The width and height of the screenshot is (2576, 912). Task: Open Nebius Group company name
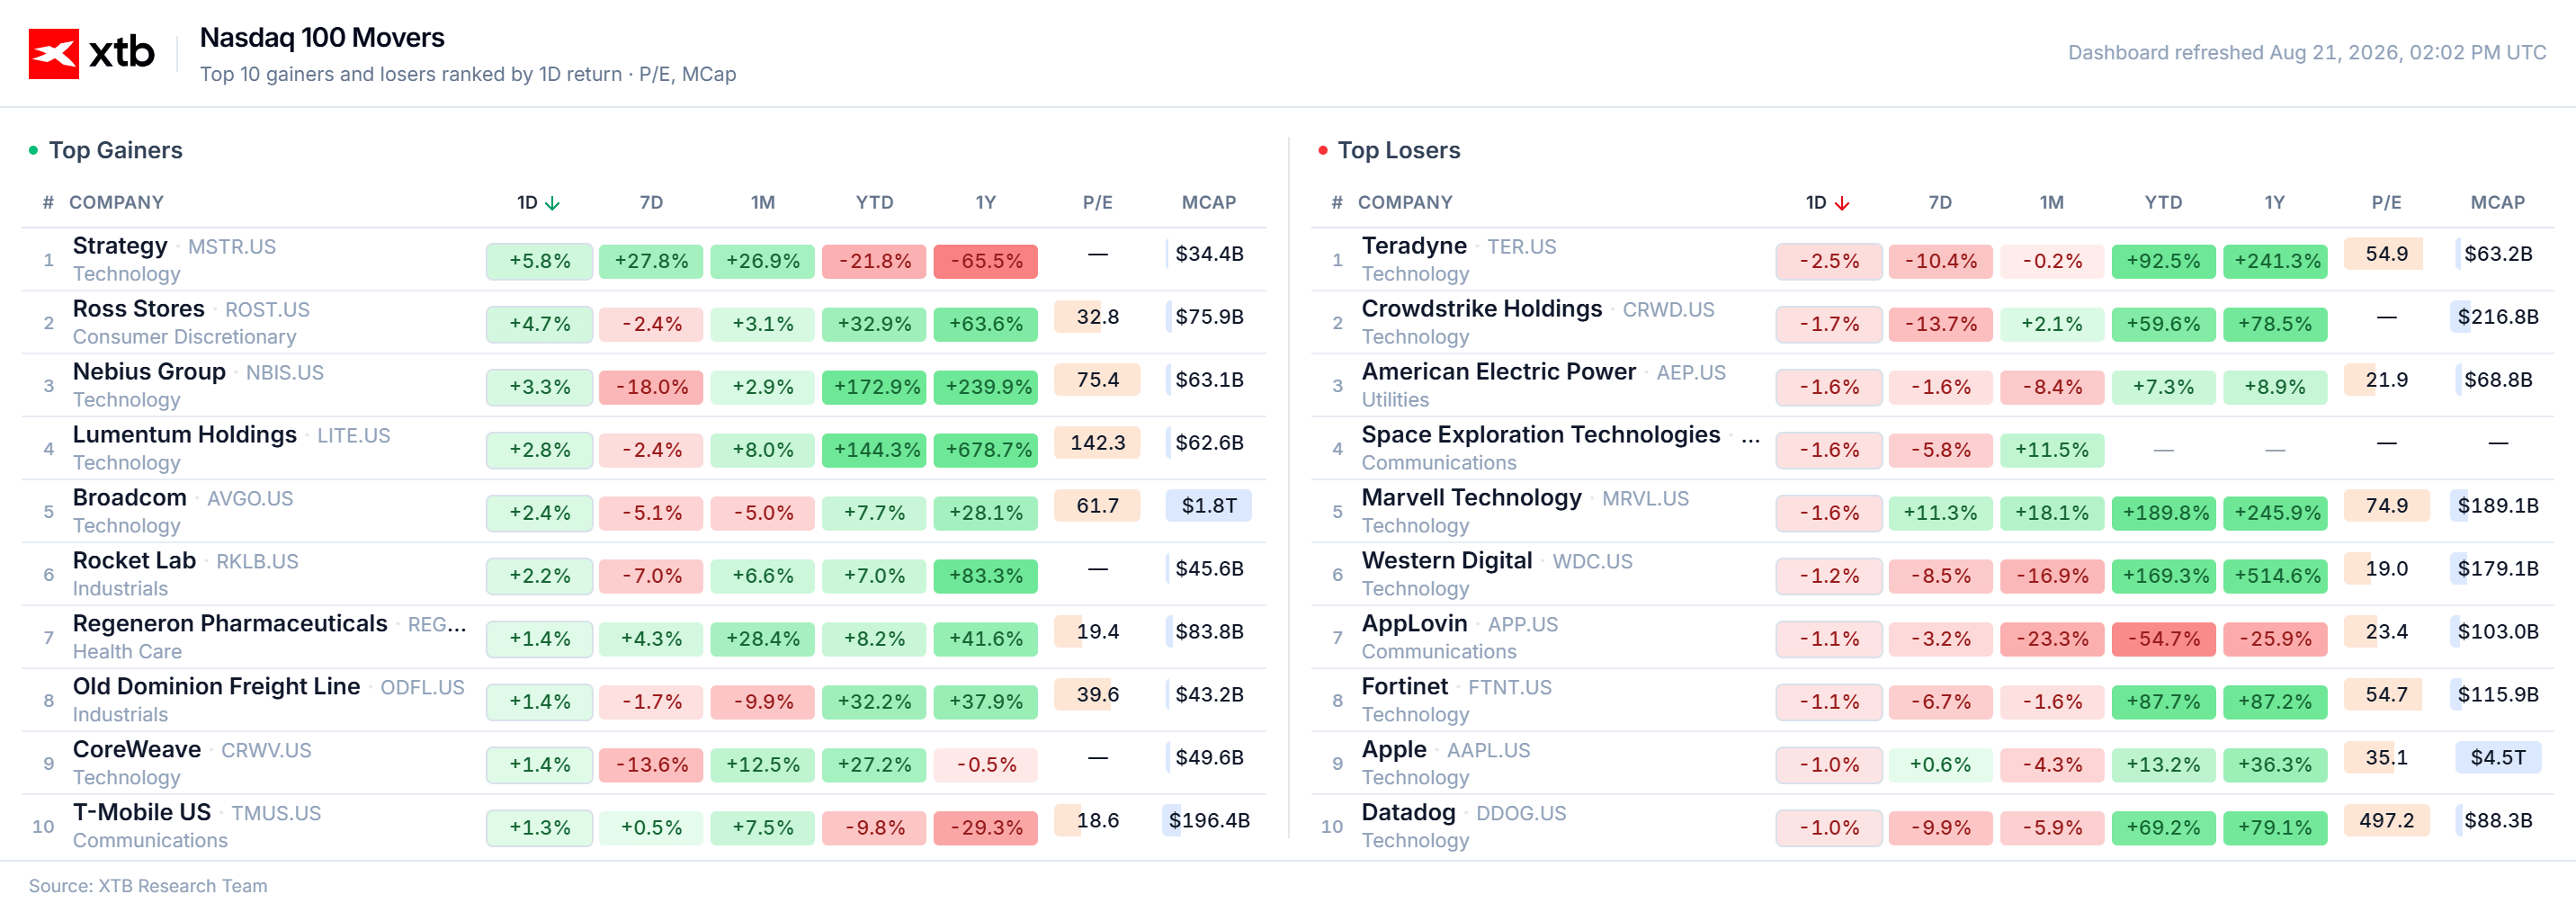[149, 372]
